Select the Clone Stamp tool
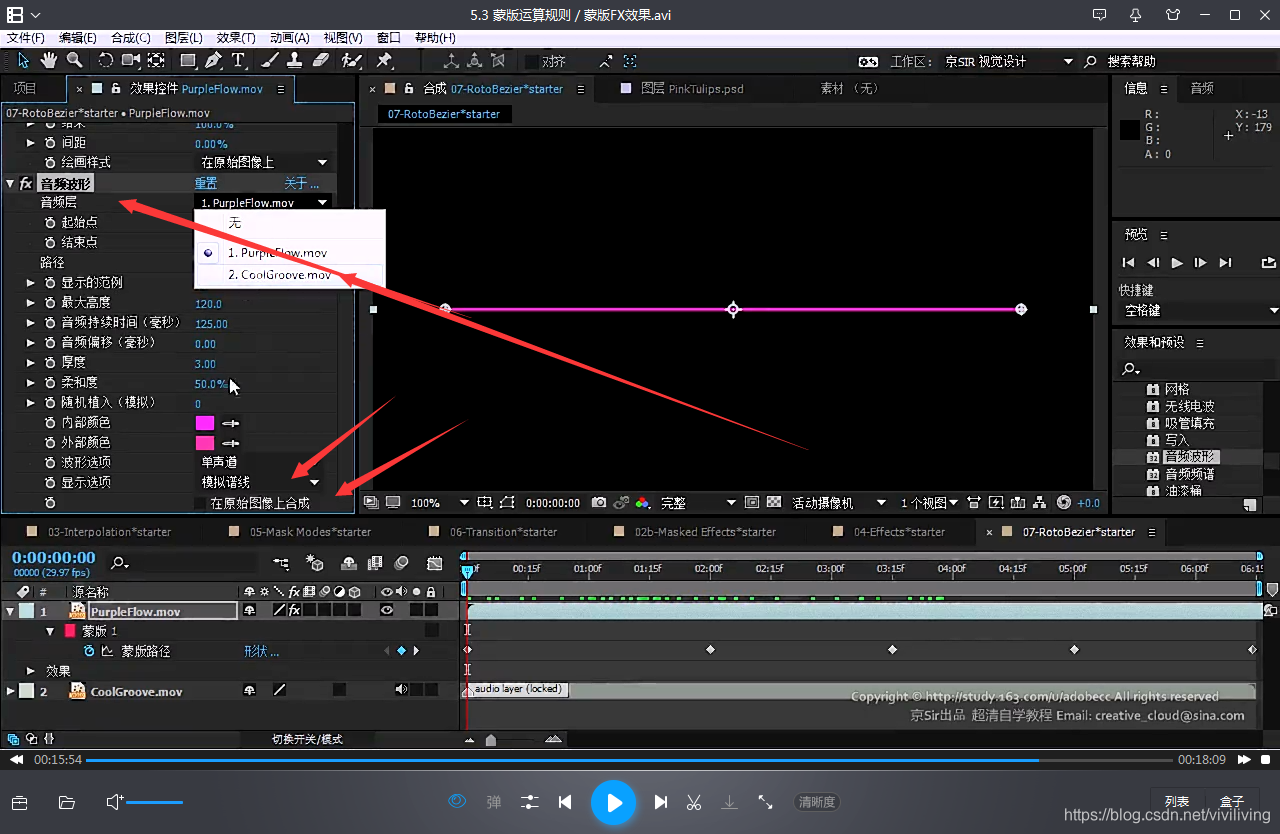 pos(295,61)
